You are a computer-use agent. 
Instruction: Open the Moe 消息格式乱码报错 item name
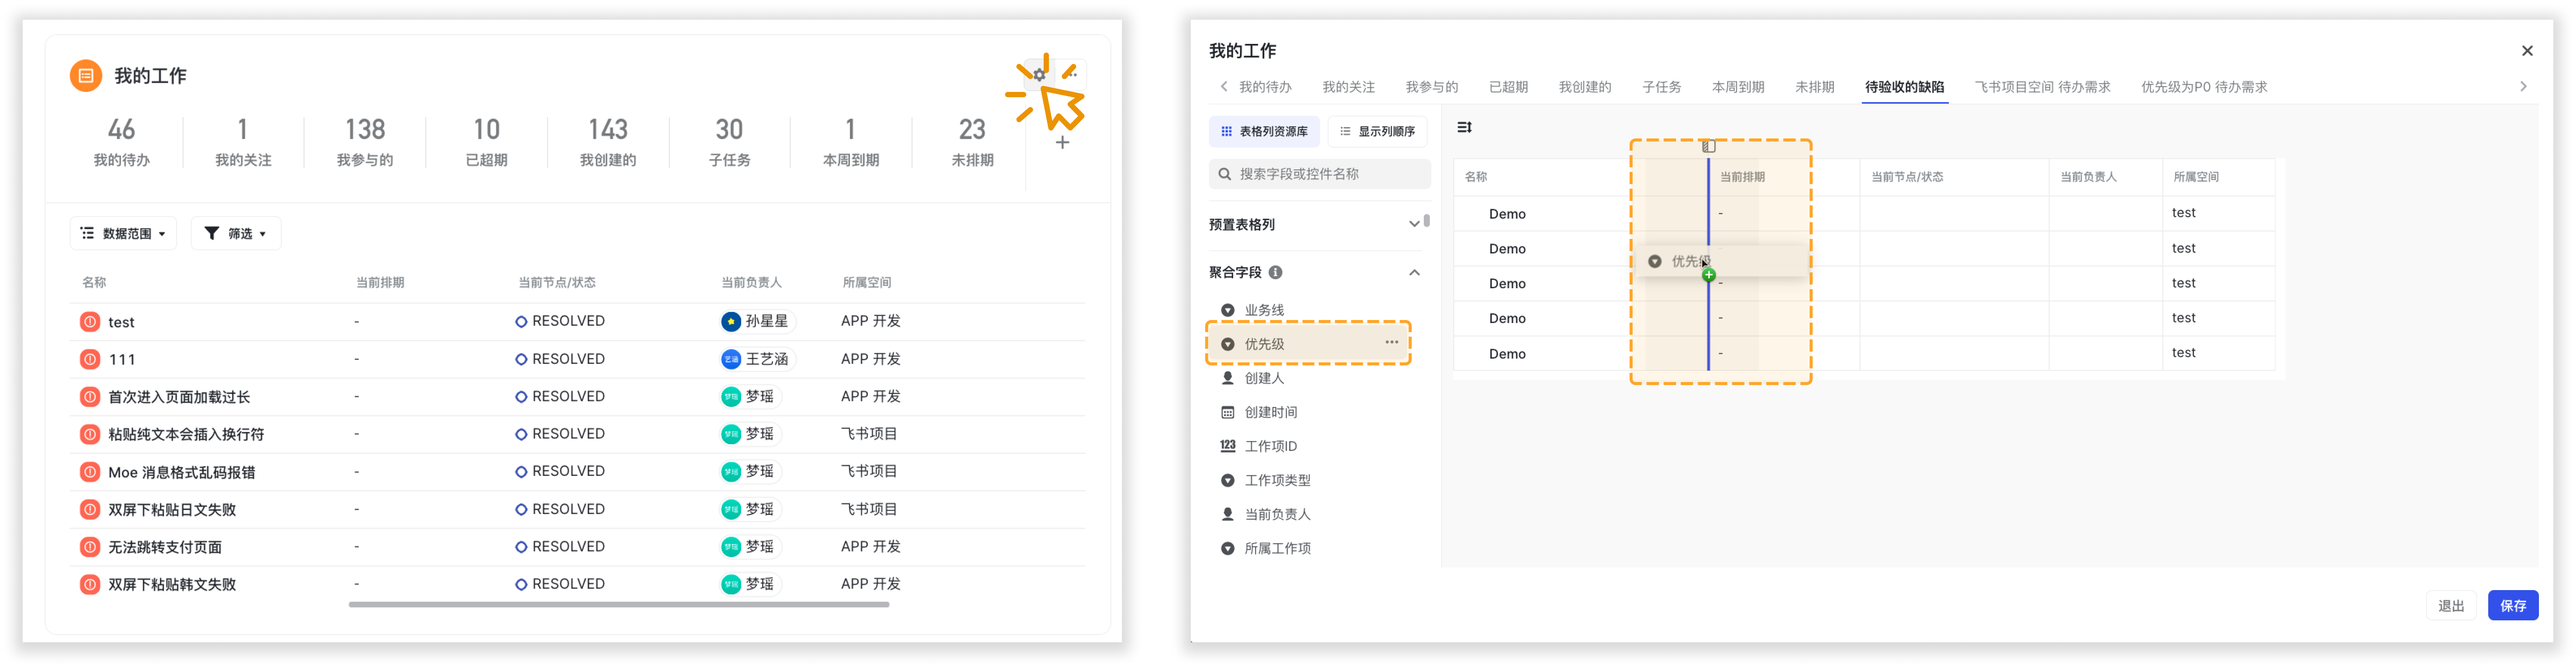tap(182, 472)
